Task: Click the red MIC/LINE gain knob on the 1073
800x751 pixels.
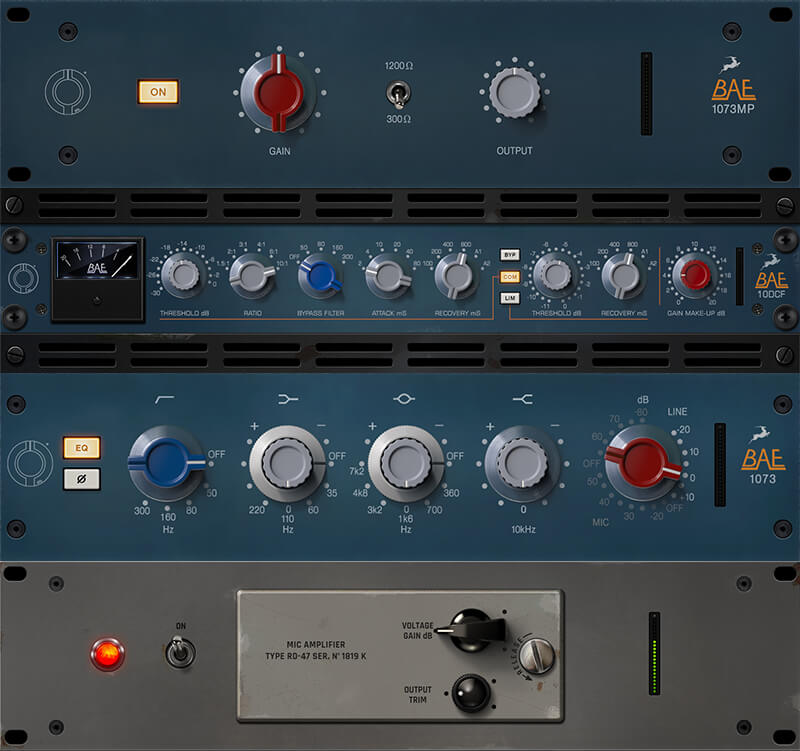Action: (643, 463)
